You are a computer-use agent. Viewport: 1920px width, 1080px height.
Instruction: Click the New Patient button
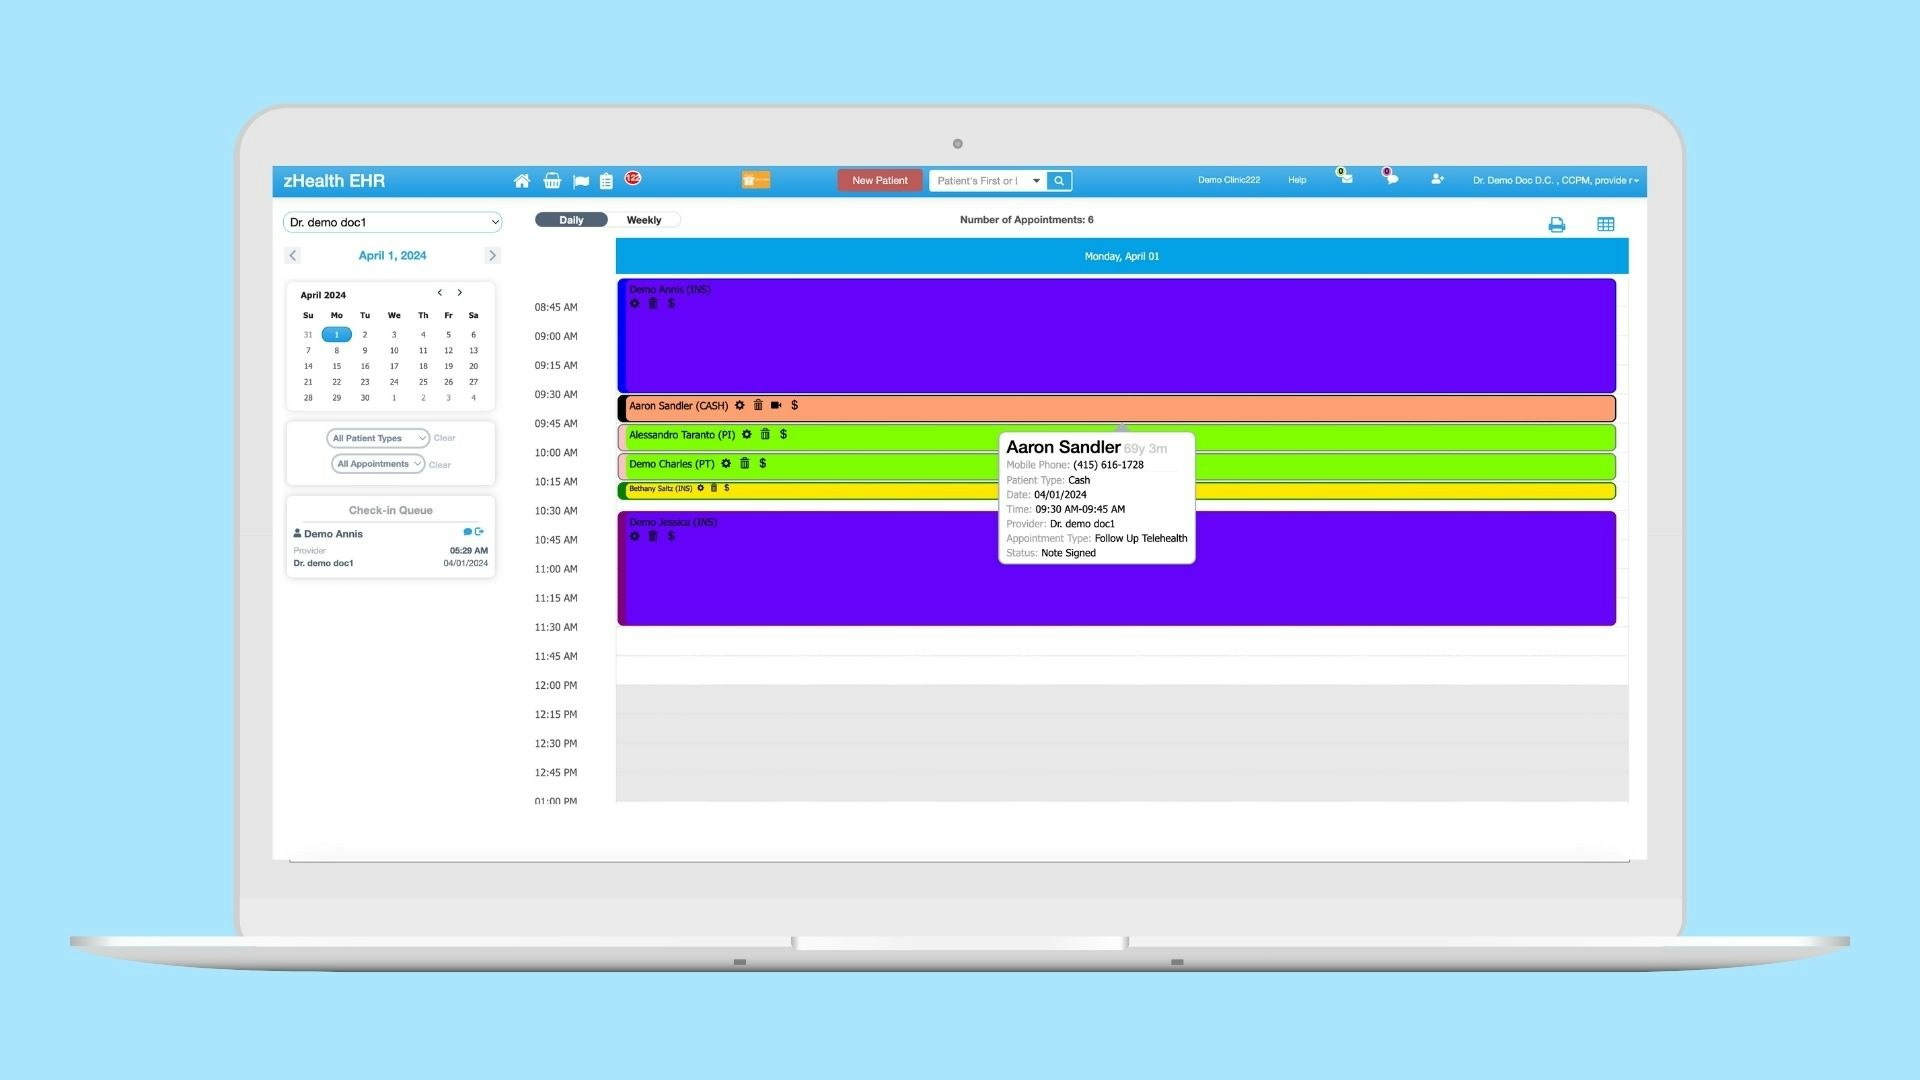click(879, 181)
